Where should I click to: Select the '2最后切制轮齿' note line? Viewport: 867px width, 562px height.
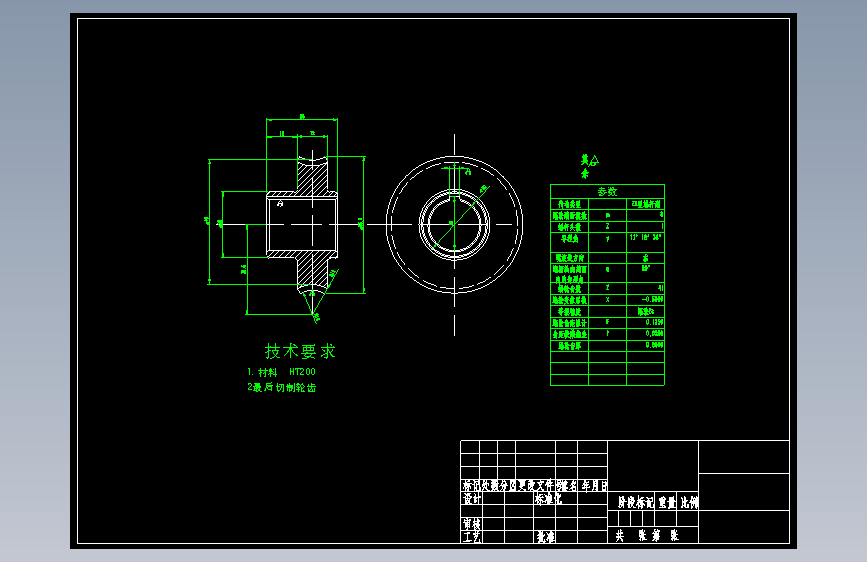(281, 387)
